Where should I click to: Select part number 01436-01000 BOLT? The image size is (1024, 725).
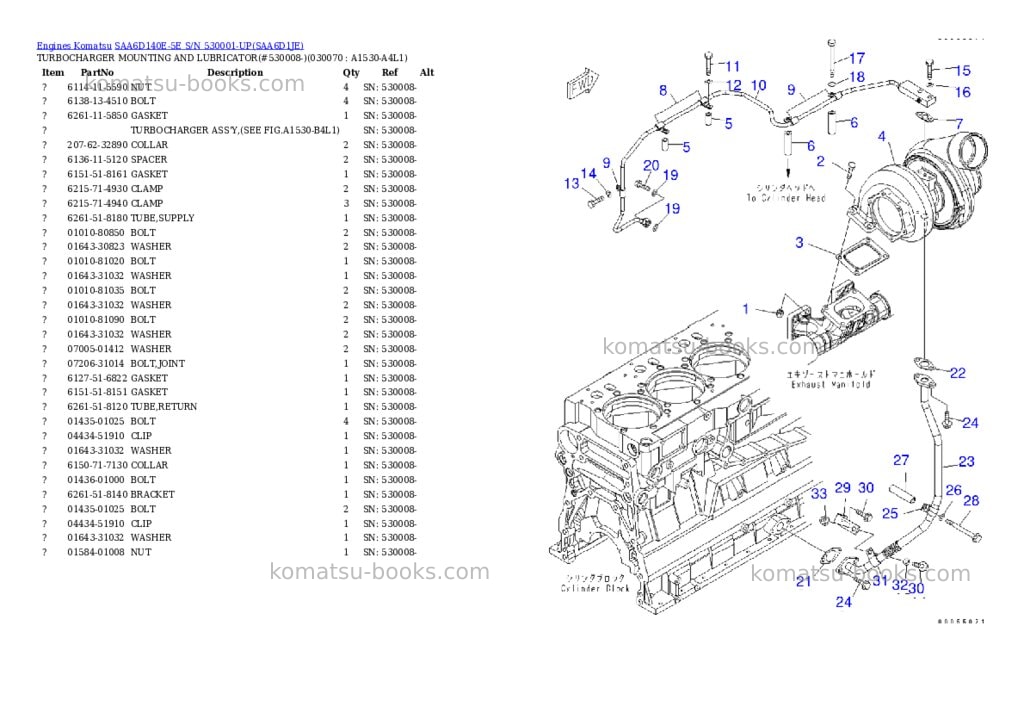tap(111, 480)
